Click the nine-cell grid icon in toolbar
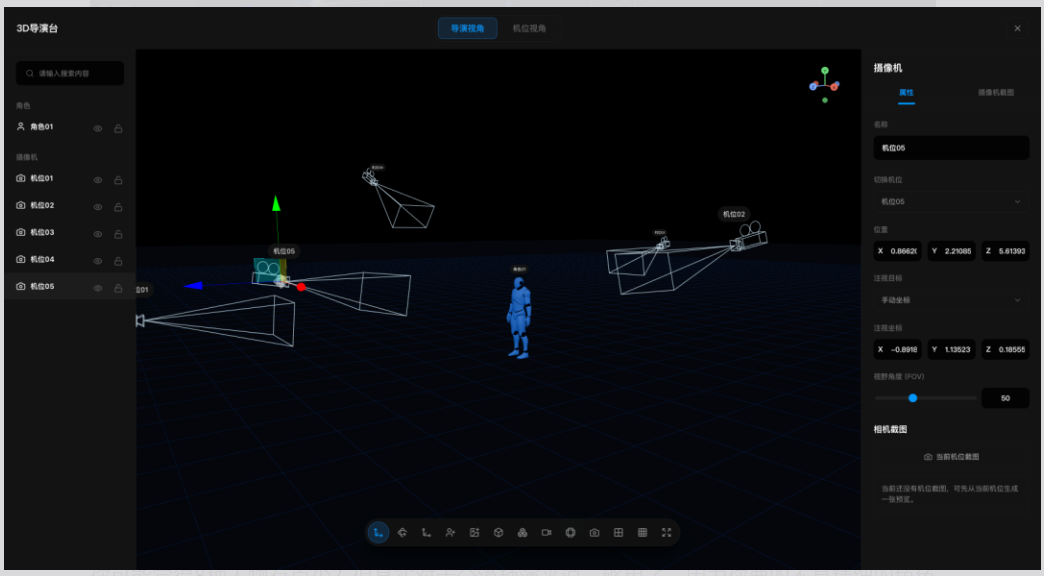 click(x=643, y=533)
